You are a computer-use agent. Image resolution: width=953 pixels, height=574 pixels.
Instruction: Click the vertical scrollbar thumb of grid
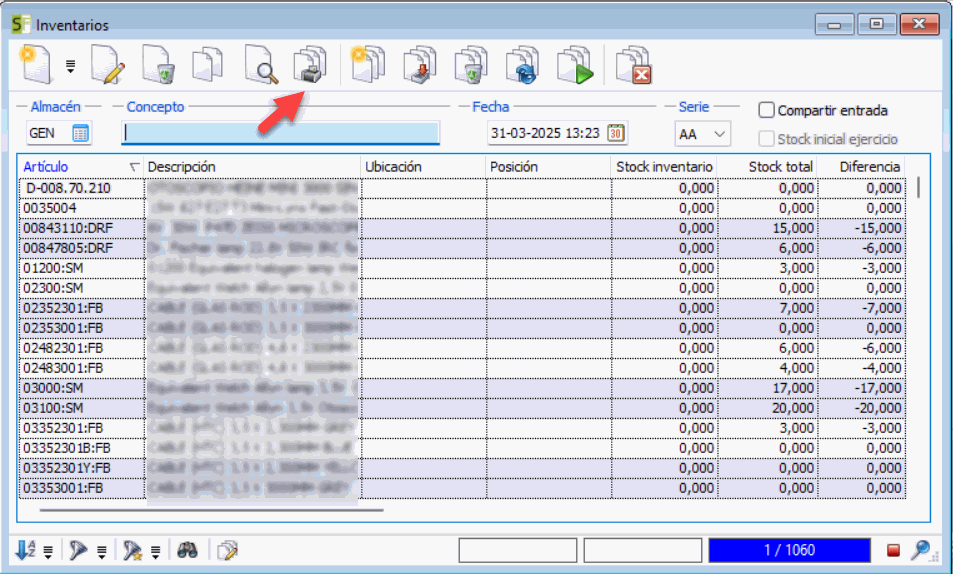[918, 187]
